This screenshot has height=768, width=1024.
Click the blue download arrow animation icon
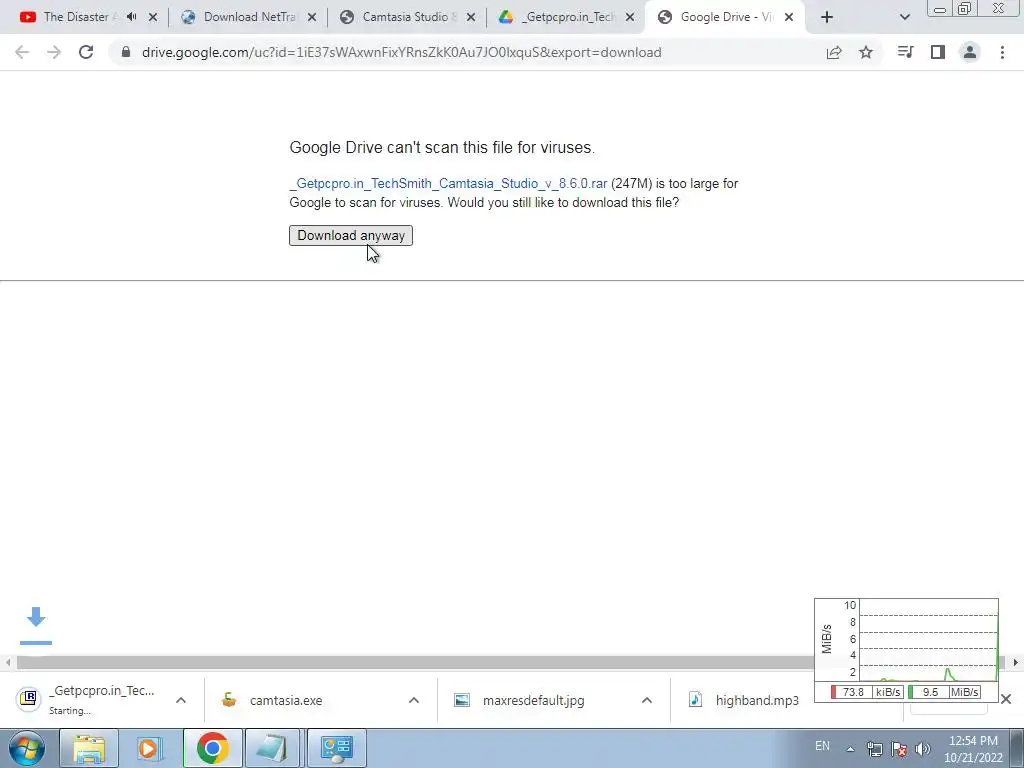click(36, 625)
